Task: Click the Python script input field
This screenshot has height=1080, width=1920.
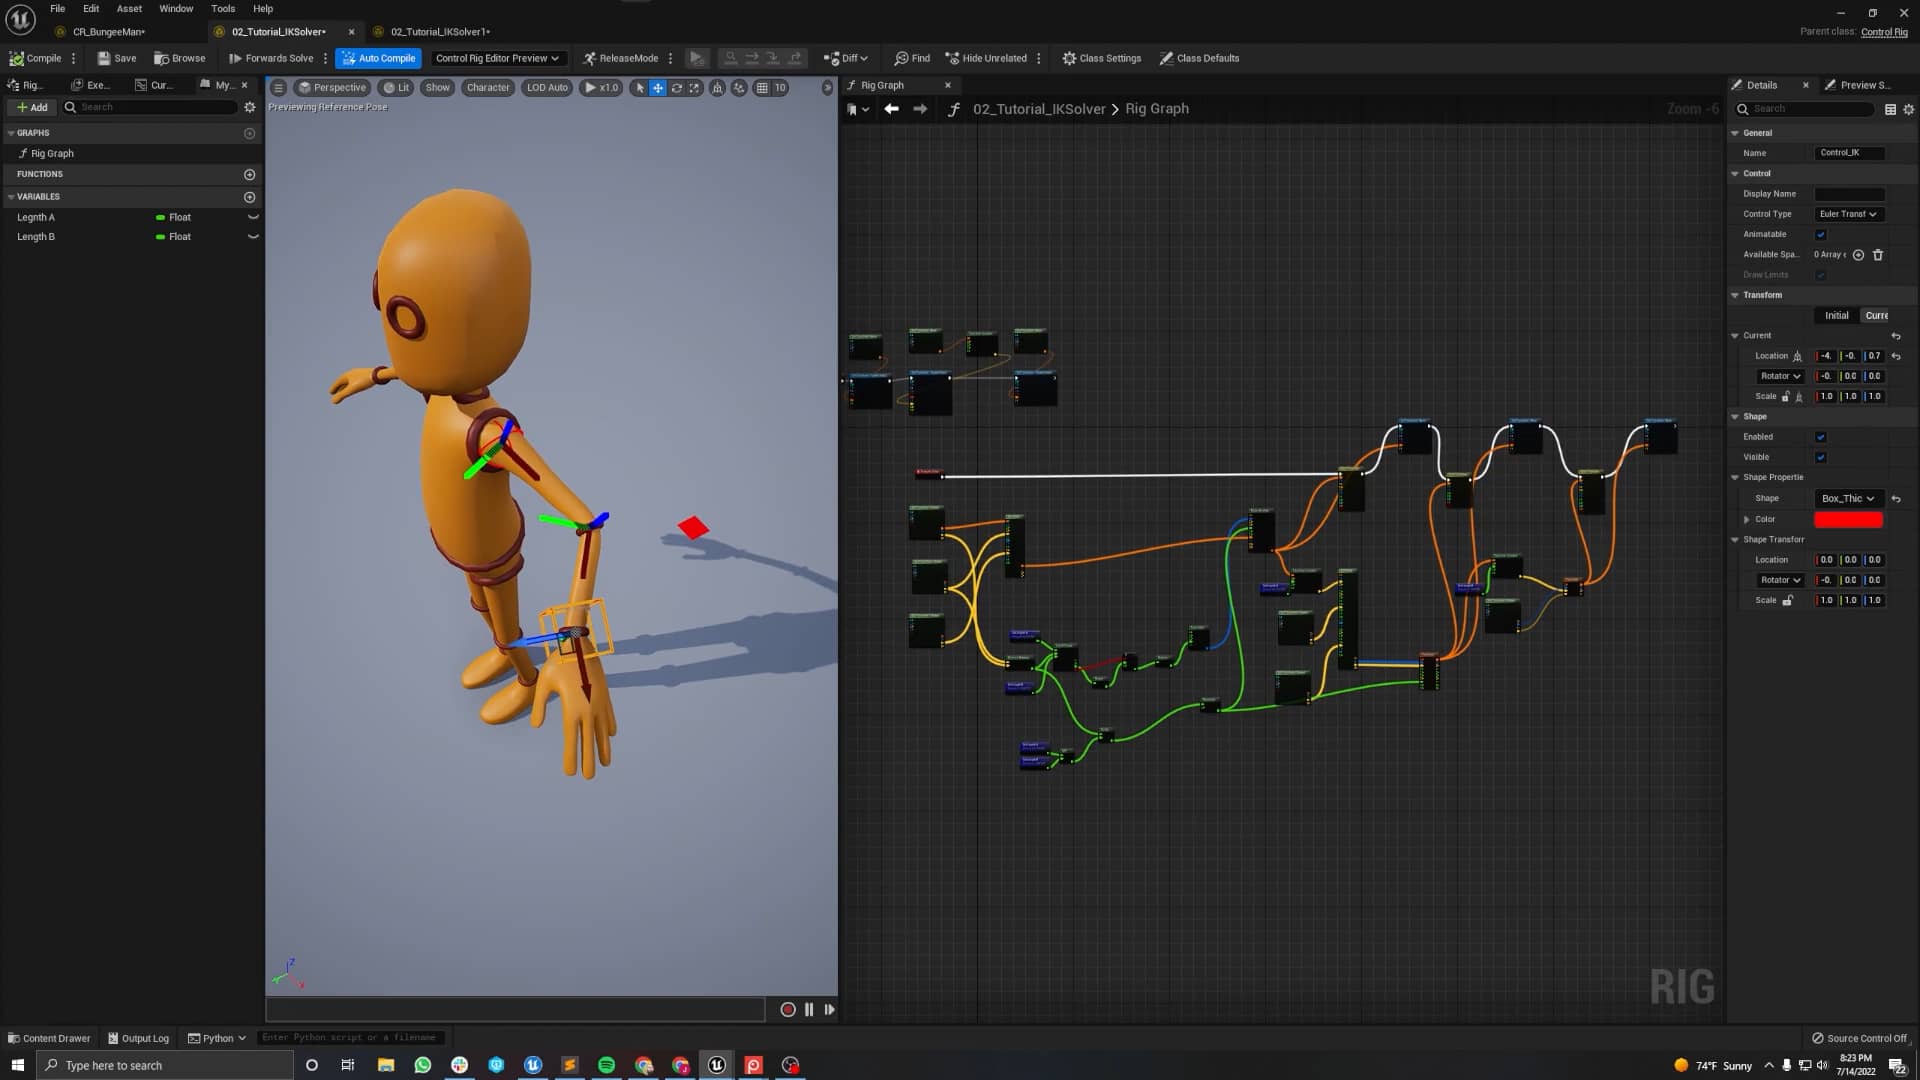Action: (350, 1037)
